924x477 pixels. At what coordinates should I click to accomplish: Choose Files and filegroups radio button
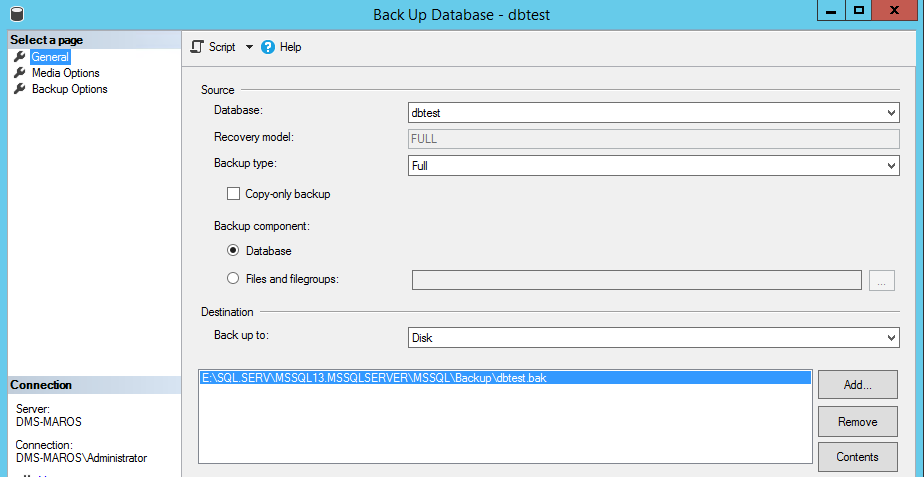click(234, 279)
